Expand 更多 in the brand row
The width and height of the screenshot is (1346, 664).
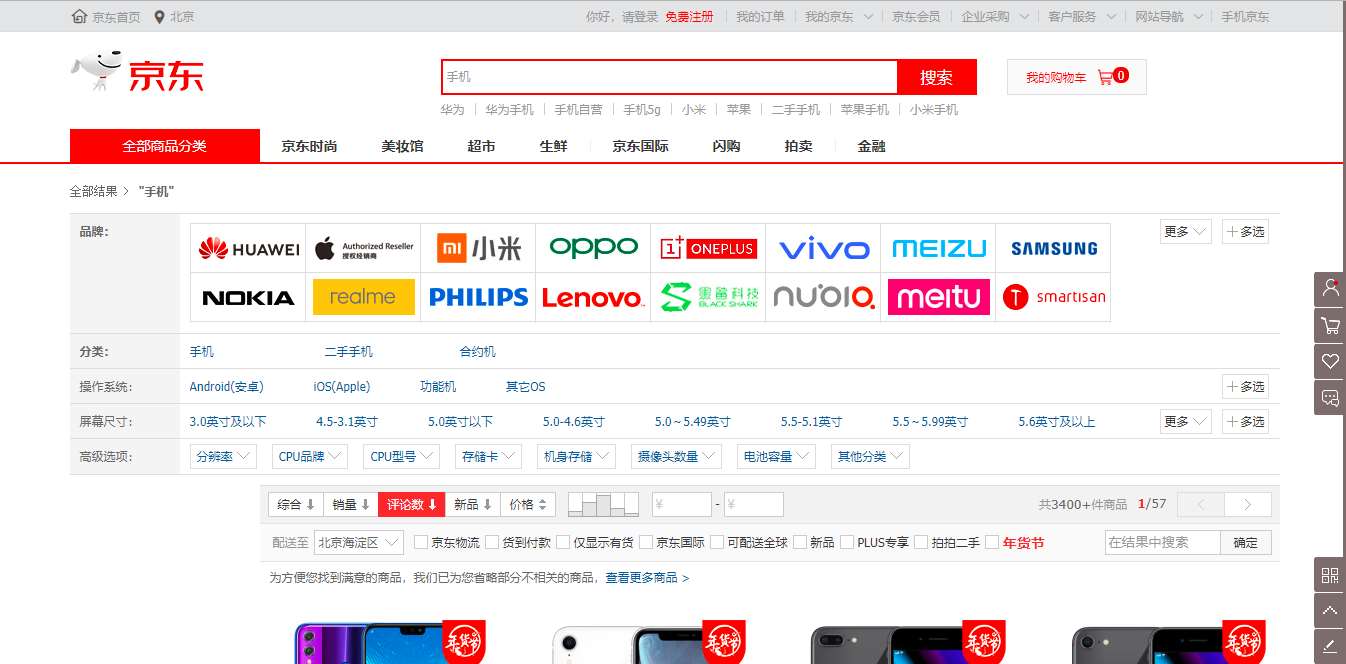(x=1186, y=232)
